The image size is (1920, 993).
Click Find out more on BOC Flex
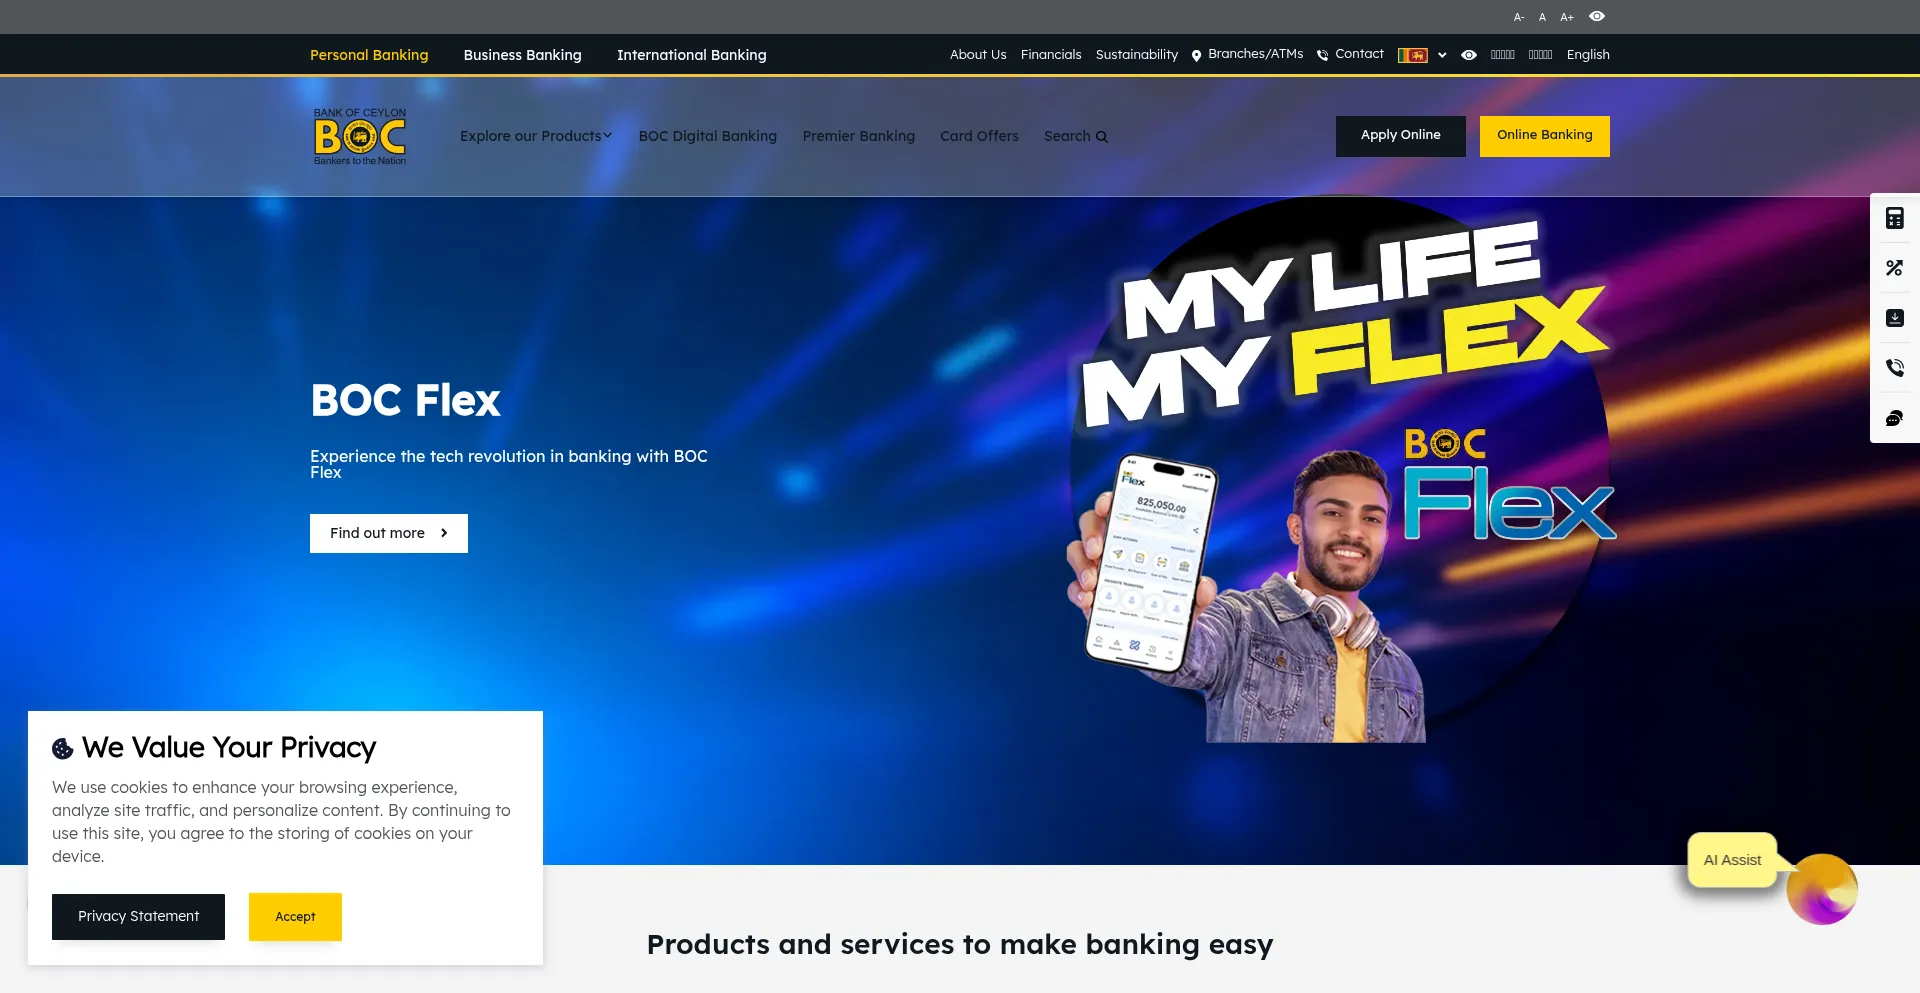point(388,533)
